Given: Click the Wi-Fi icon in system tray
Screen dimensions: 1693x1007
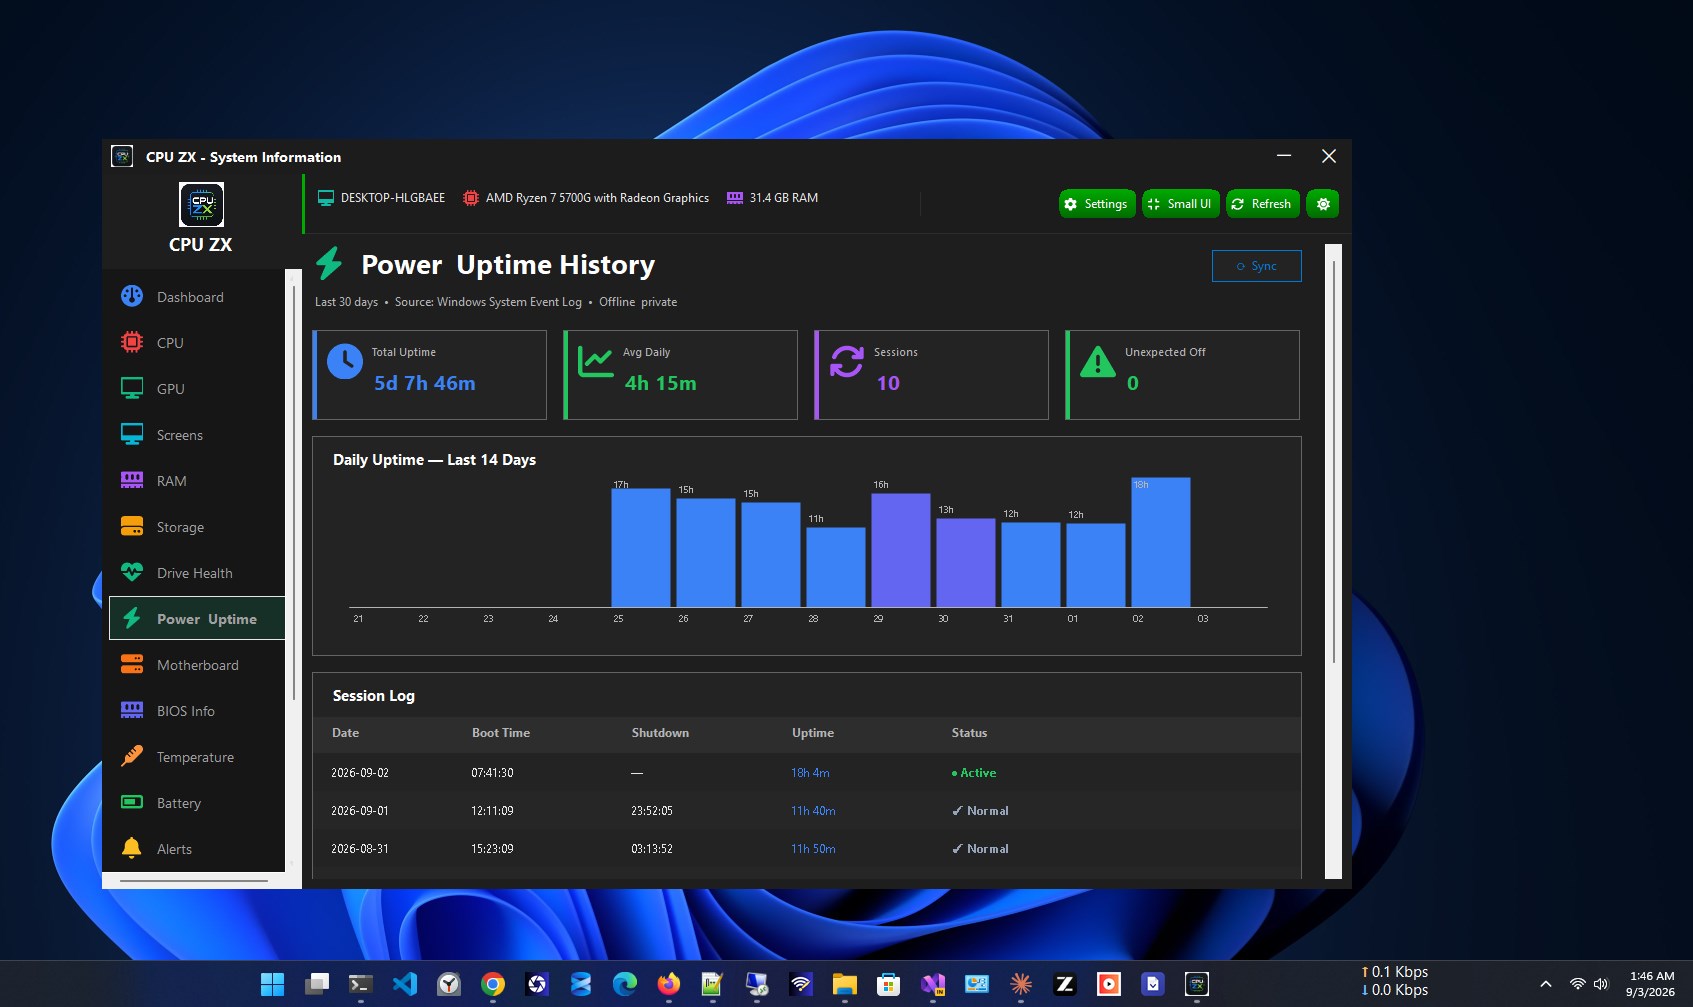Looking at the screenshot, I should 1577,984.
